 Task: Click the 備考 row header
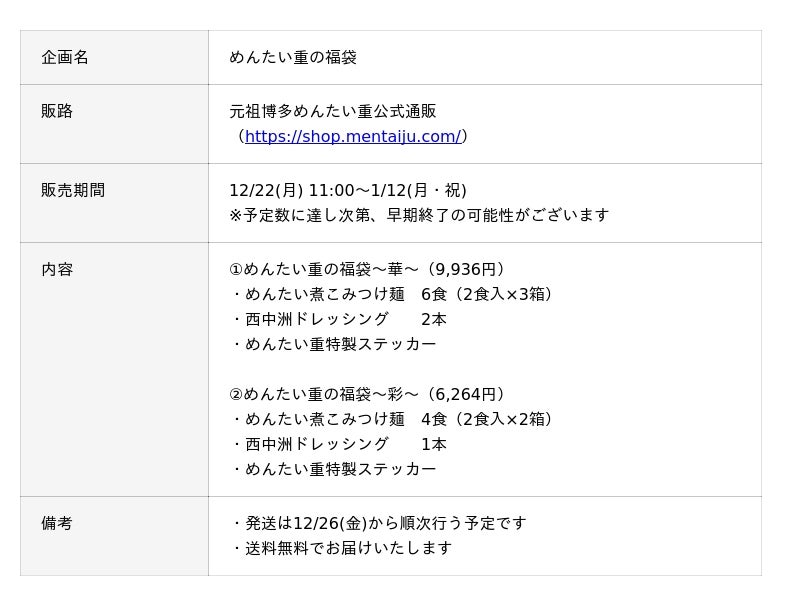[x=57, y=524]
